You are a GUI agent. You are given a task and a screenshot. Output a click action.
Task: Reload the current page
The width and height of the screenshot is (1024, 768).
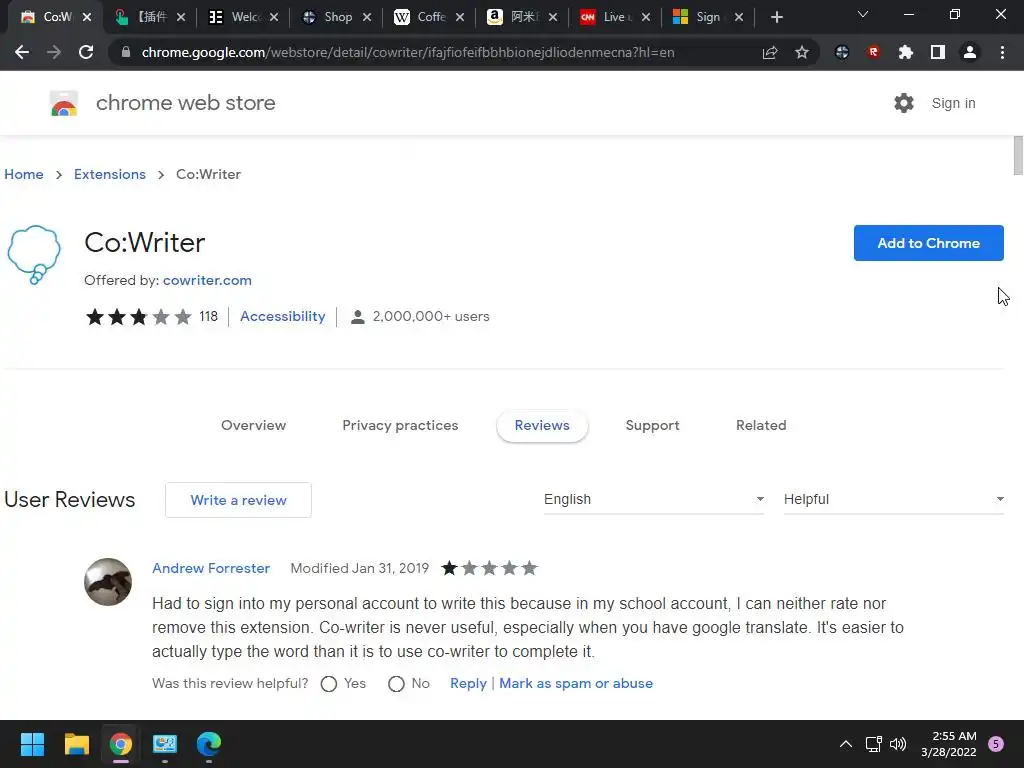click(x=86, y=52)
